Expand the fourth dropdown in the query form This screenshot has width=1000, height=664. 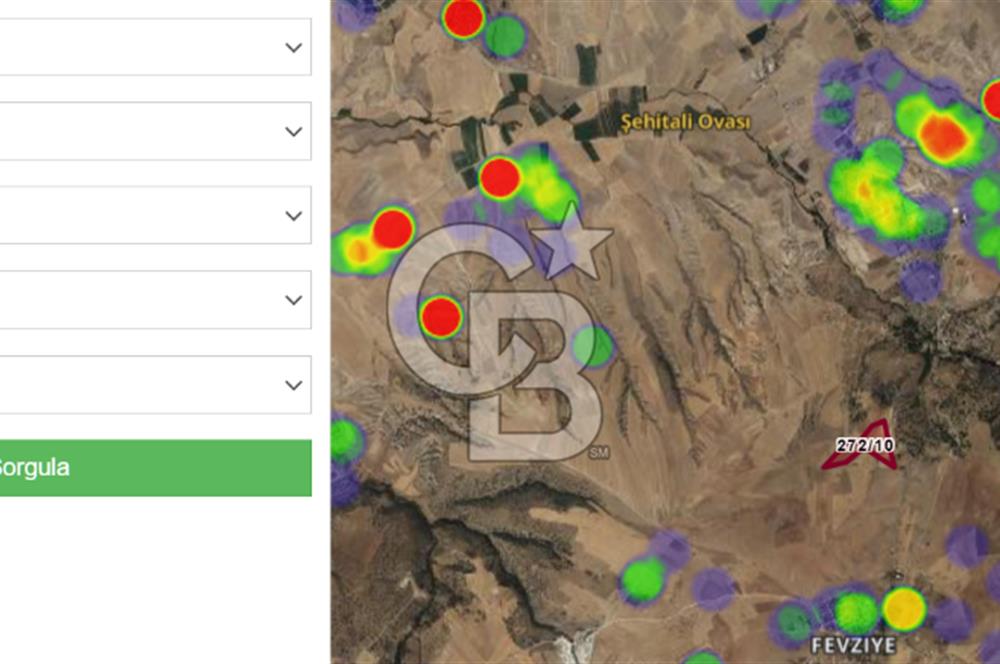(155, 300)
